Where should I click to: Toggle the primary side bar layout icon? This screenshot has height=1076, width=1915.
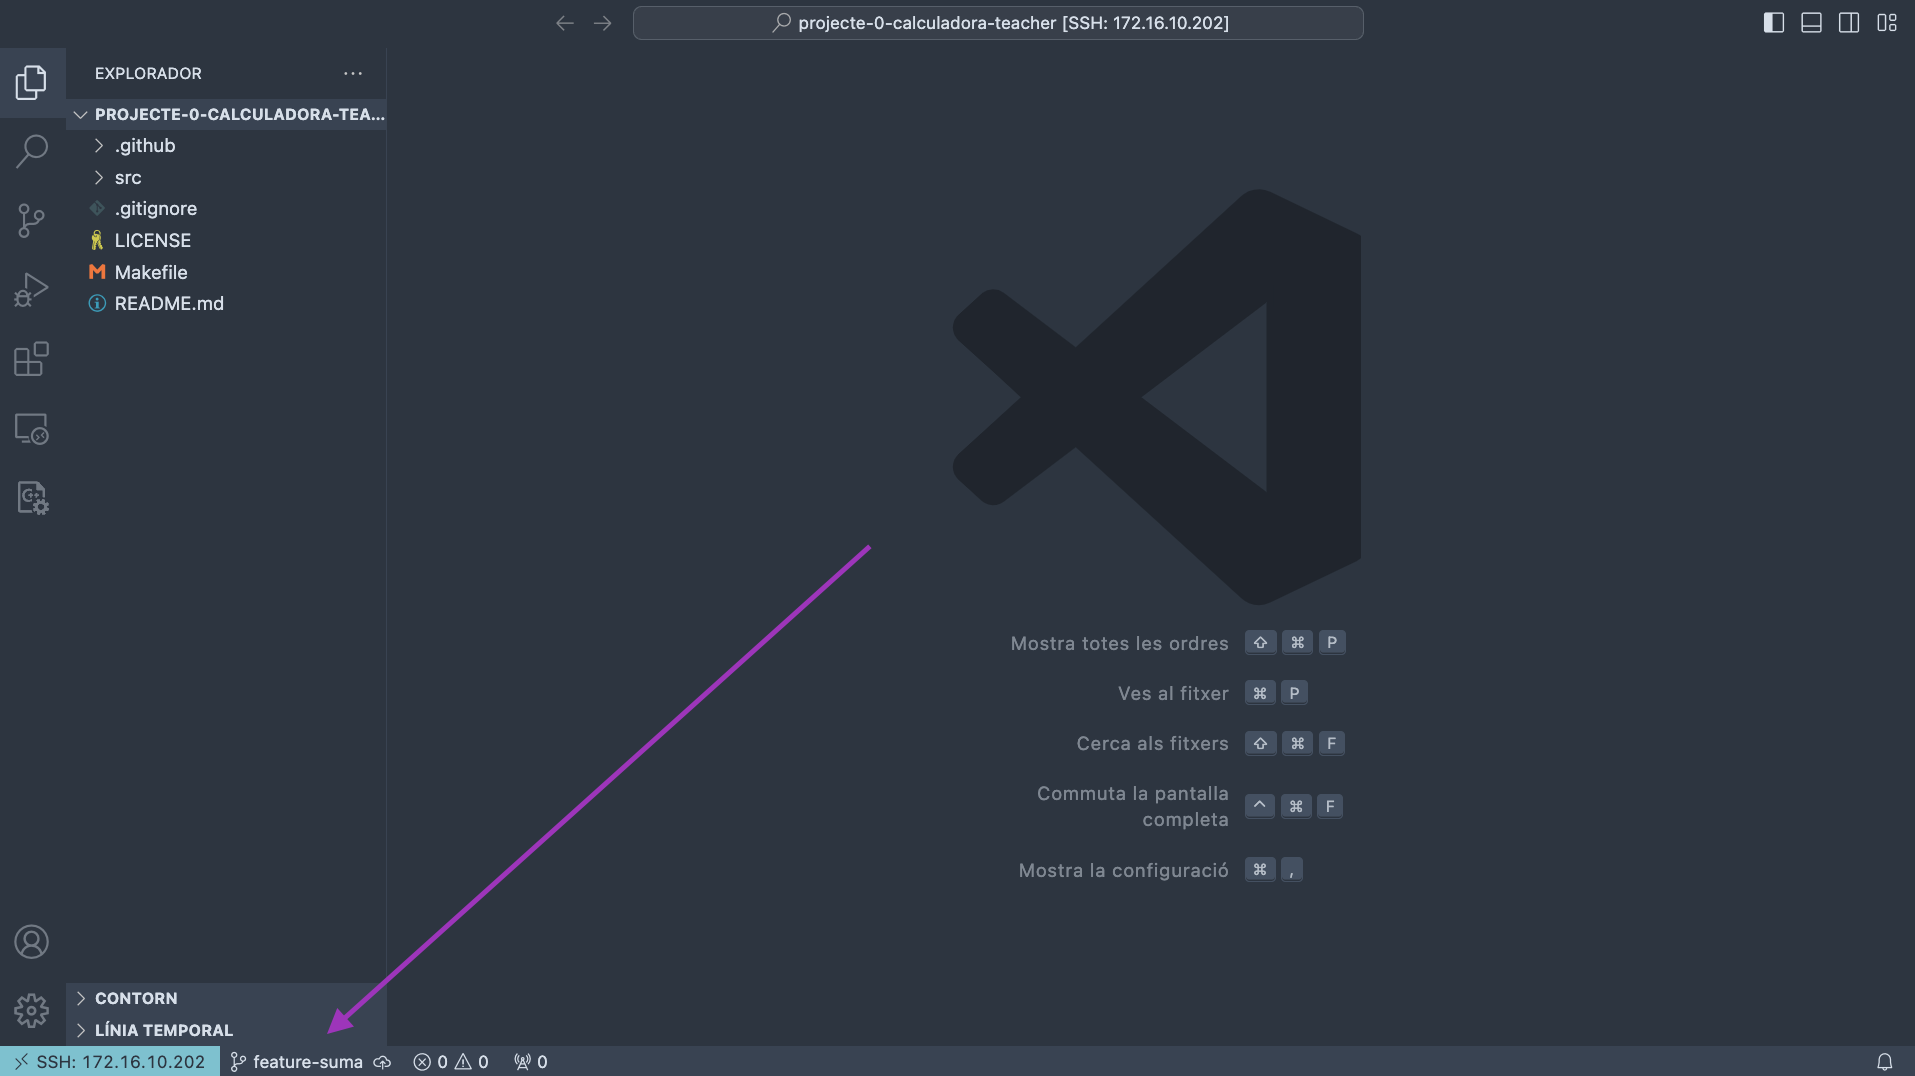click(x=1773, y=23)
